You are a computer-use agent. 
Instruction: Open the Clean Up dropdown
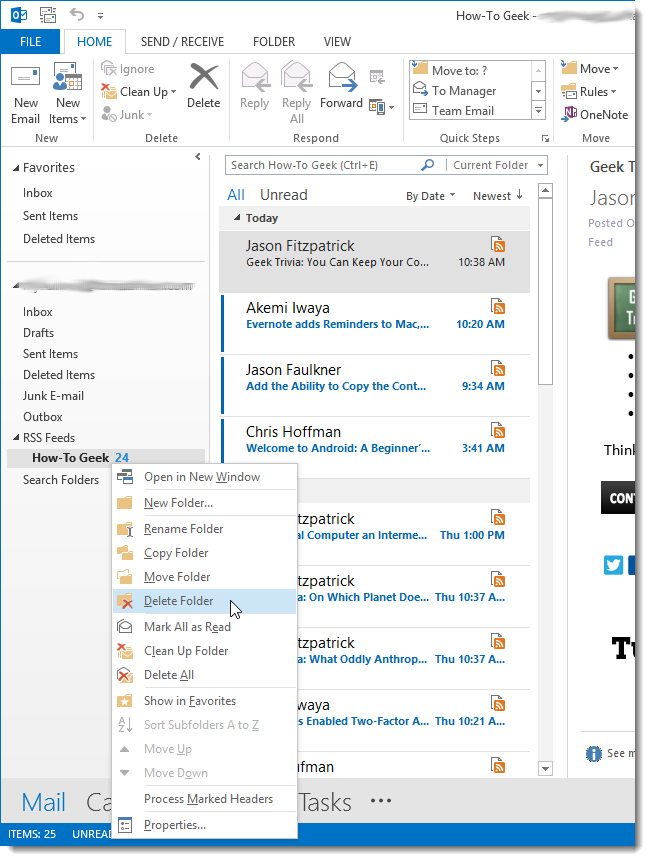tap(173, 92)
